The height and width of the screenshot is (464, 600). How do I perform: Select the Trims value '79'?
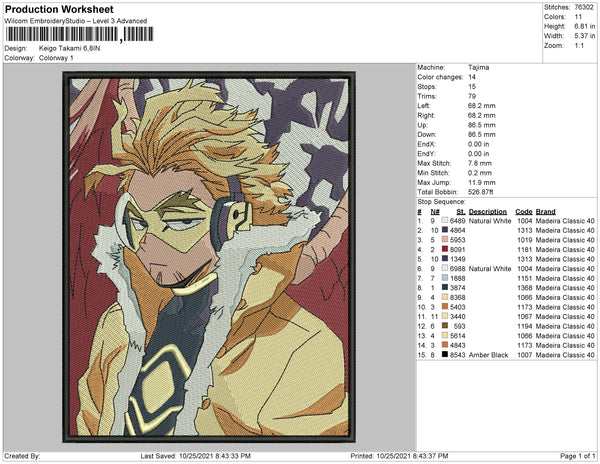pos(472,96)
